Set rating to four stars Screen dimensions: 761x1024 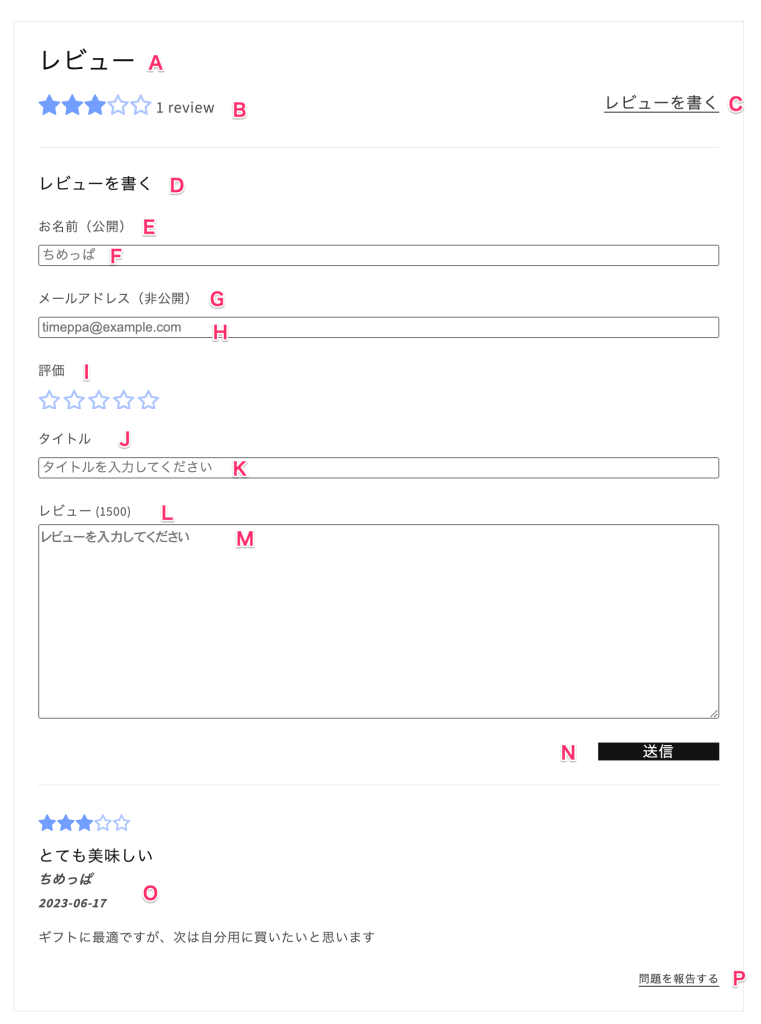point(124,401)
